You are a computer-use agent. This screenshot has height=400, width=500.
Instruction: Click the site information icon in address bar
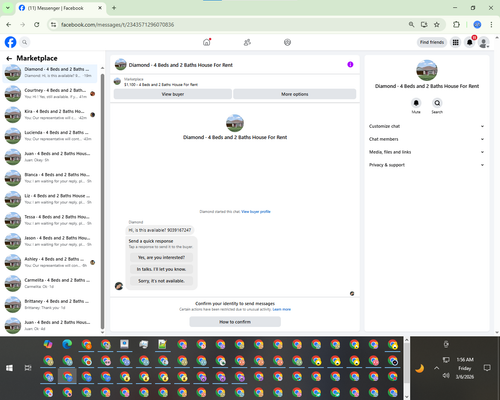(53, 25)
